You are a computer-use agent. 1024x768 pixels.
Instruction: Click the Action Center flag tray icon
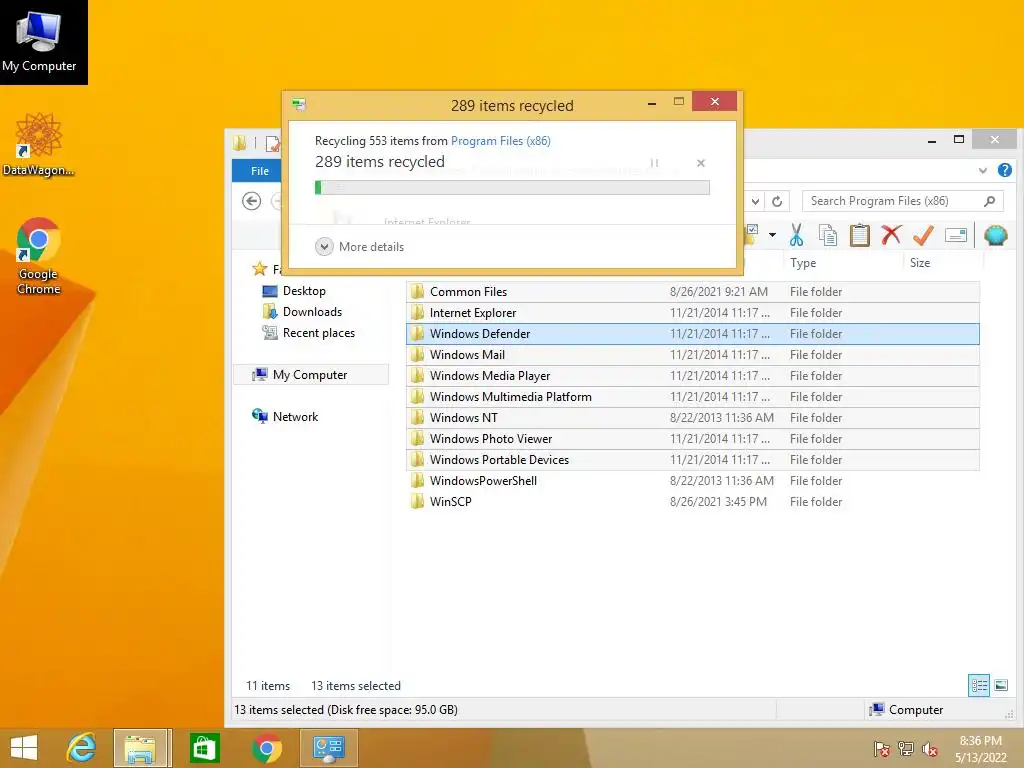click(x=881, y=749)
